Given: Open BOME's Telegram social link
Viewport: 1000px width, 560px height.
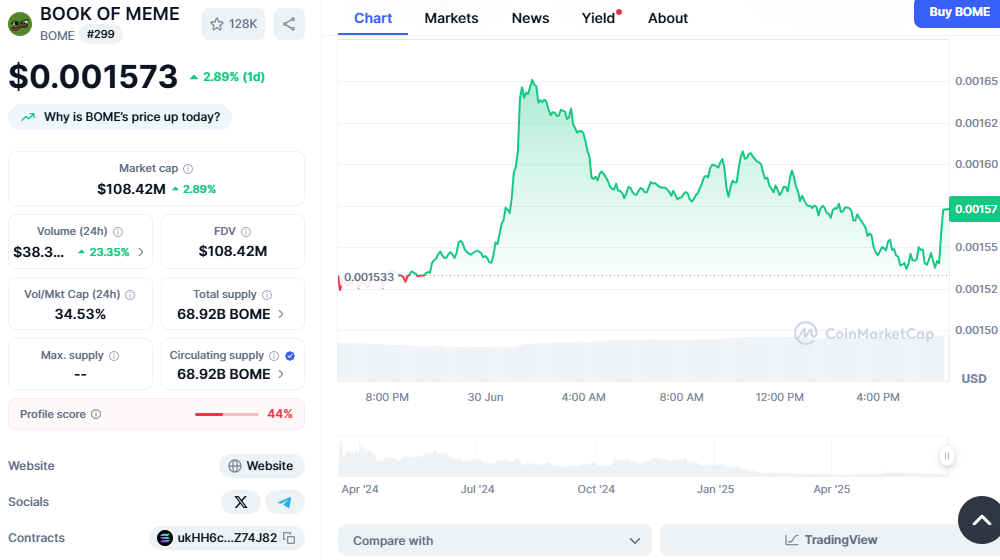Looking at the screenshot, I should tap(284, 502).
